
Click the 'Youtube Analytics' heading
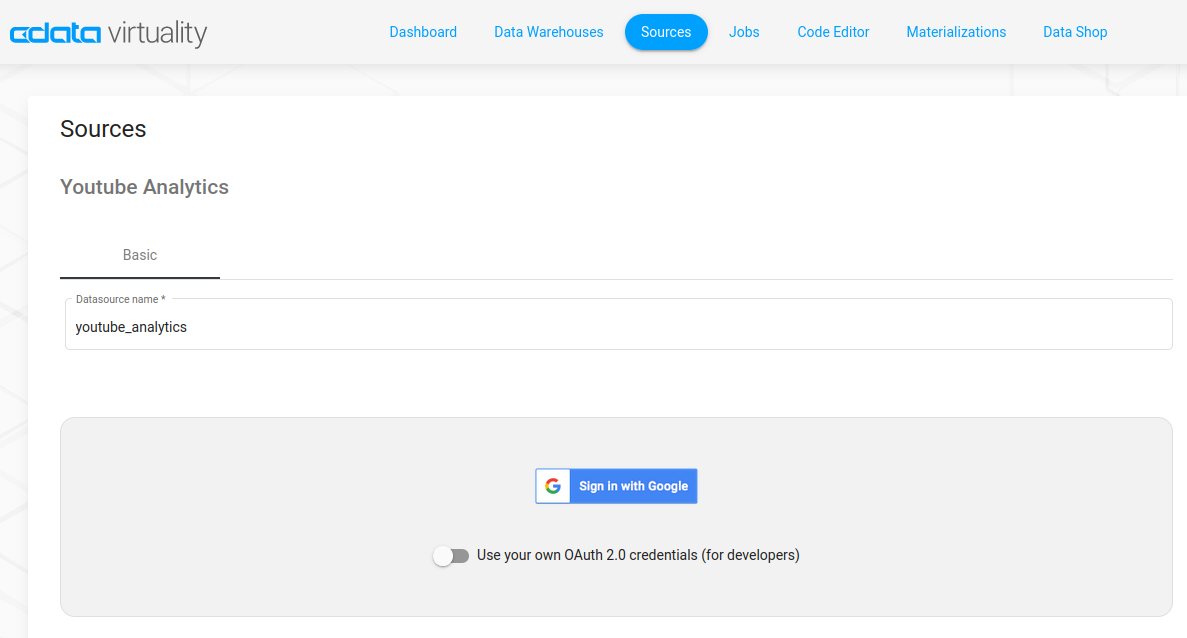click(x=144, y=187)
